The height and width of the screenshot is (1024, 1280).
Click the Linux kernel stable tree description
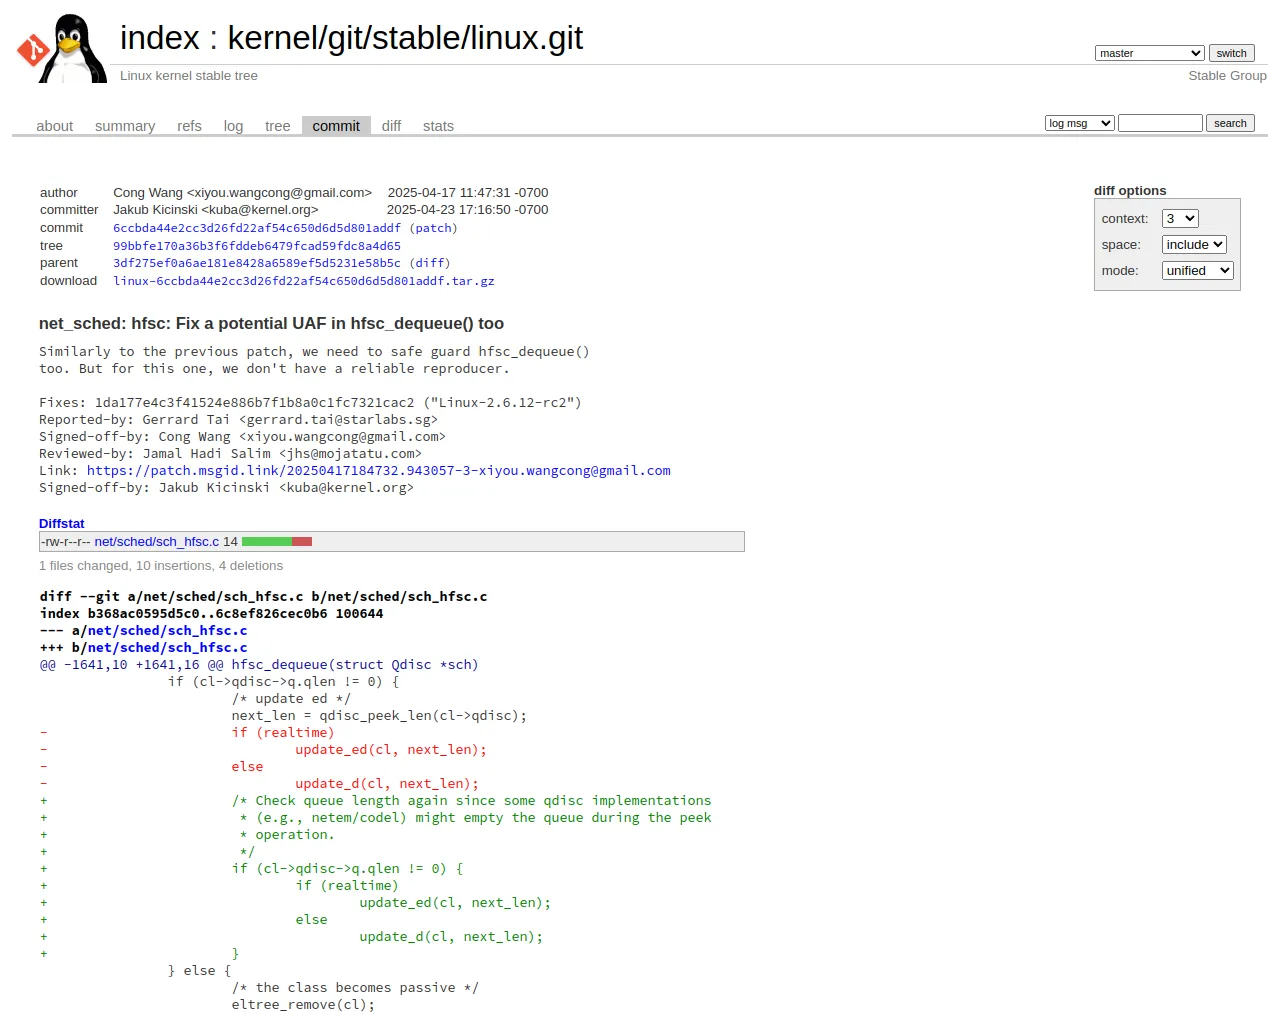(x=189, y=76)
